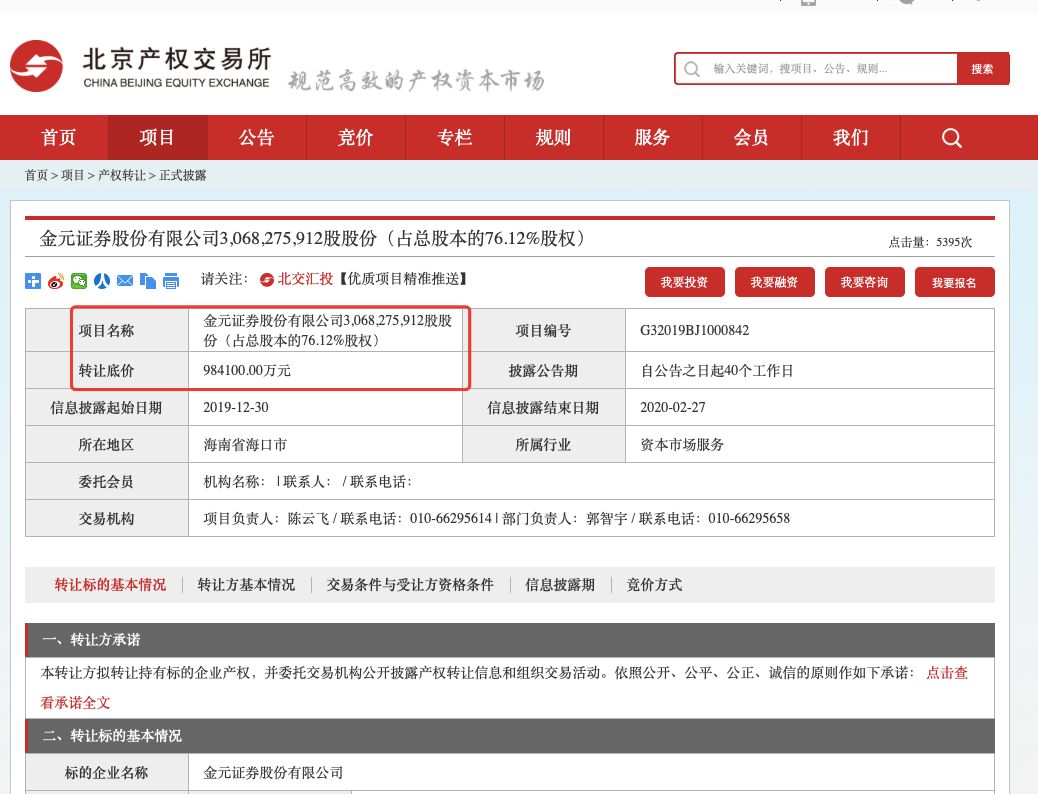Open 点击查看承诺全文 link
The image size is (1038, 794).
pos(946,673)
